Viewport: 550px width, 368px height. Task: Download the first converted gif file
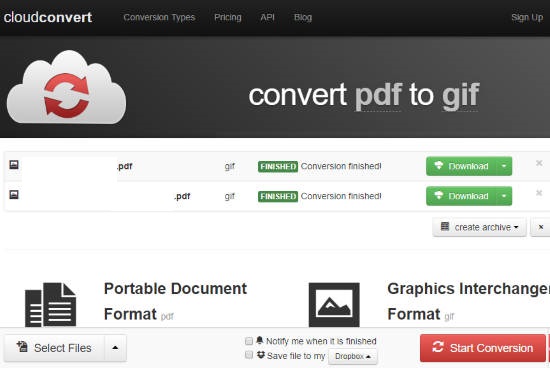pyautogui.click(x=461, y=166)
